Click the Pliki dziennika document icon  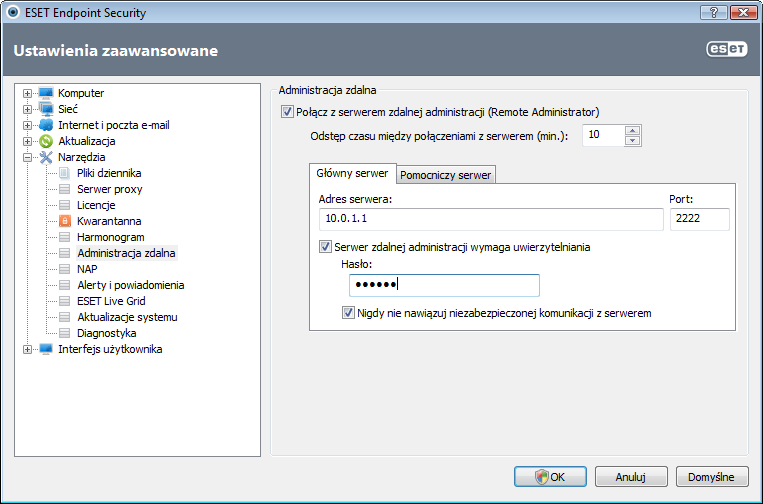pyautogui.click(x=64, y=173)
